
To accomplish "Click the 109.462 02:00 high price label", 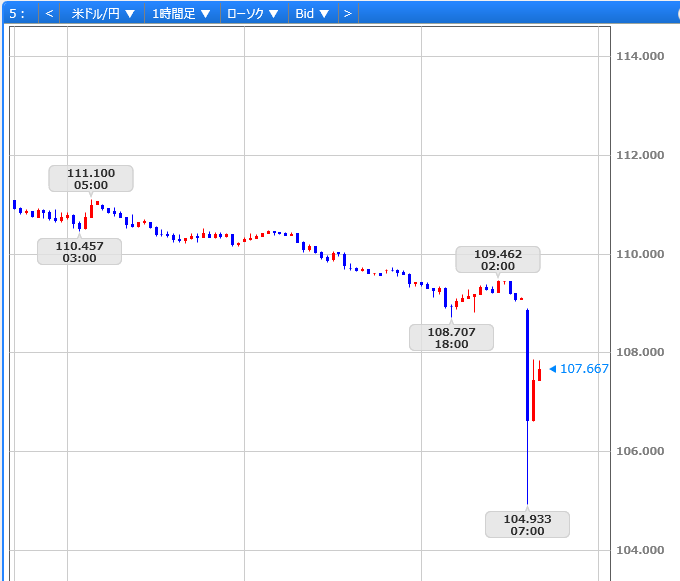I will 498,260.
